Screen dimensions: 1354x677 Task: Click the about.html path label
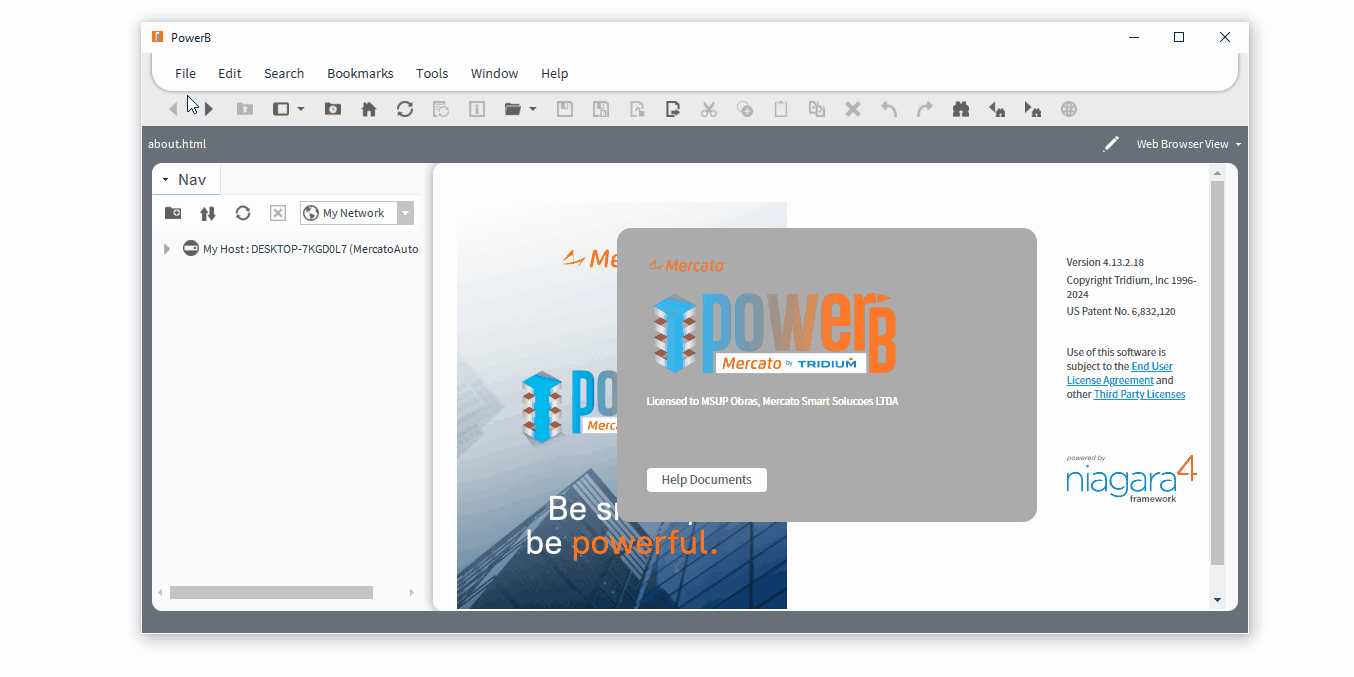tap(177, 144)
